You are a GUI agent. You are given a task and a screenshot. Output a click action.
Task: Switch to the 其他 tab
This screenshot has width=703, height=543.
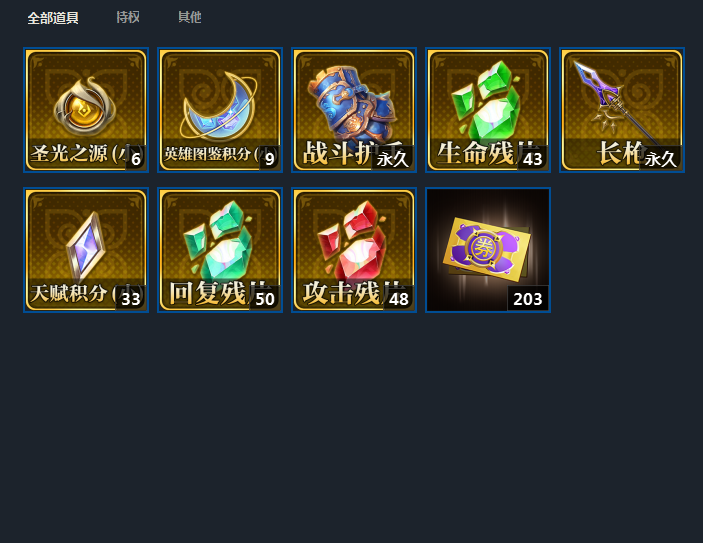190,17
